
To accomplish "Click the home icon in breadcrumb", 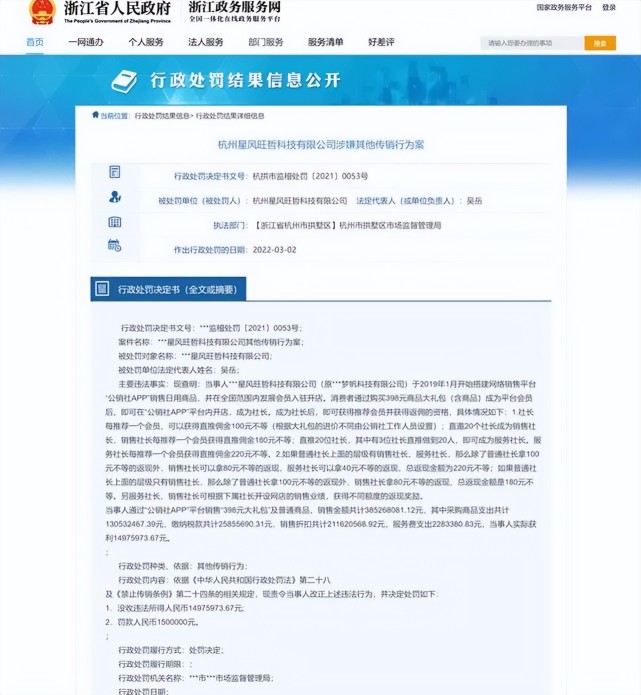I will pos(95,115).
